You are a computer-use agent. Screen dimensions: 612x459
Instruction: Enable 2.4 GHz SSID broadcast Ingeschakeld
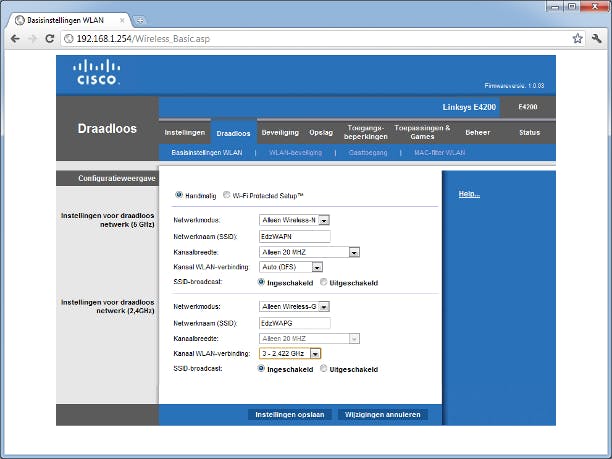262,368
